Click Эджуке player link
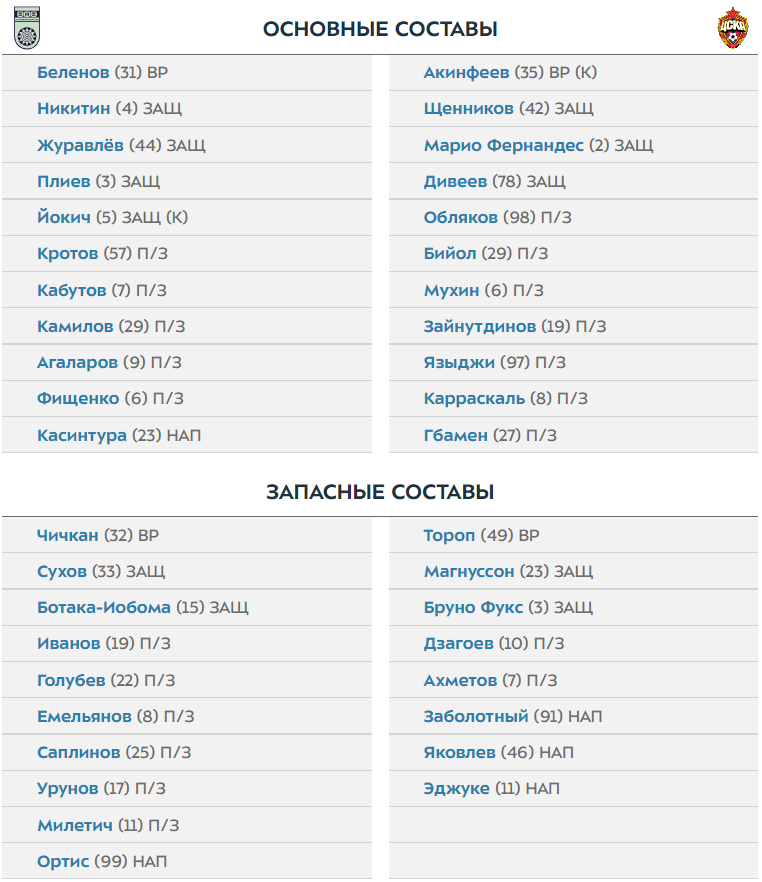 tap(456, 788)
